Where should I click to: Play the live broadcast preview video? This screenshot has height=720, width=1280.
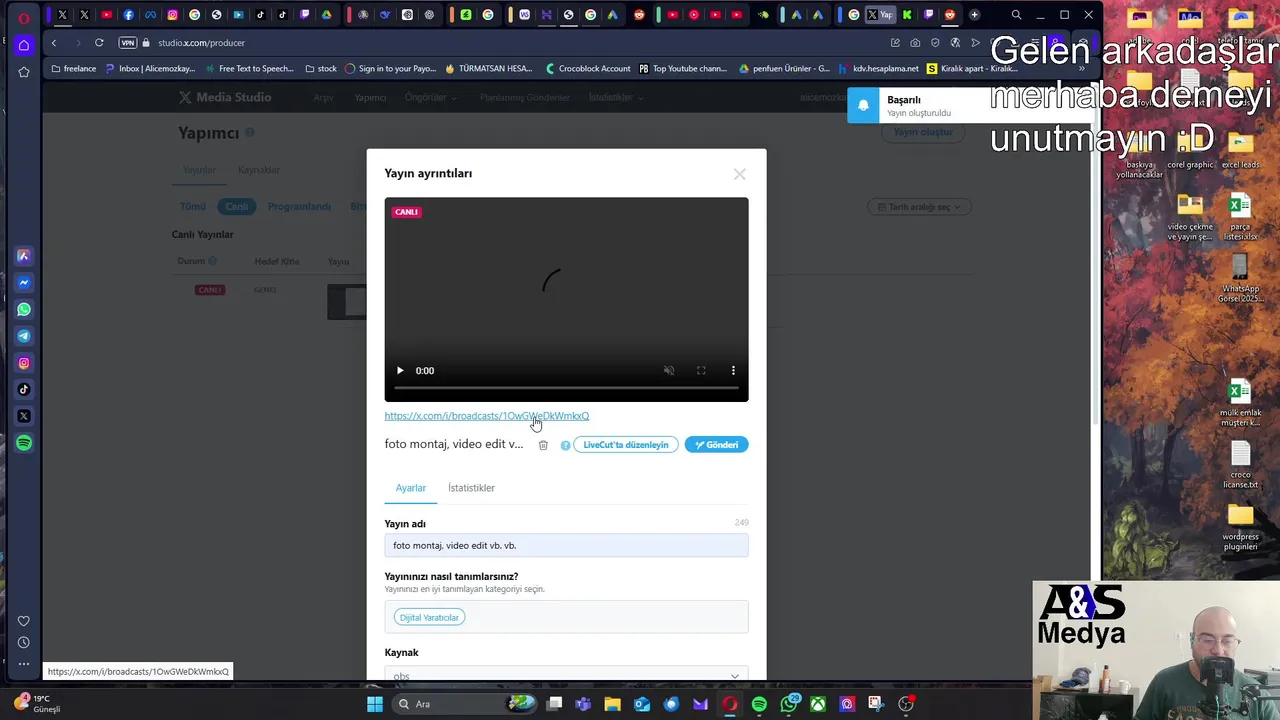[x=400, y=371]
